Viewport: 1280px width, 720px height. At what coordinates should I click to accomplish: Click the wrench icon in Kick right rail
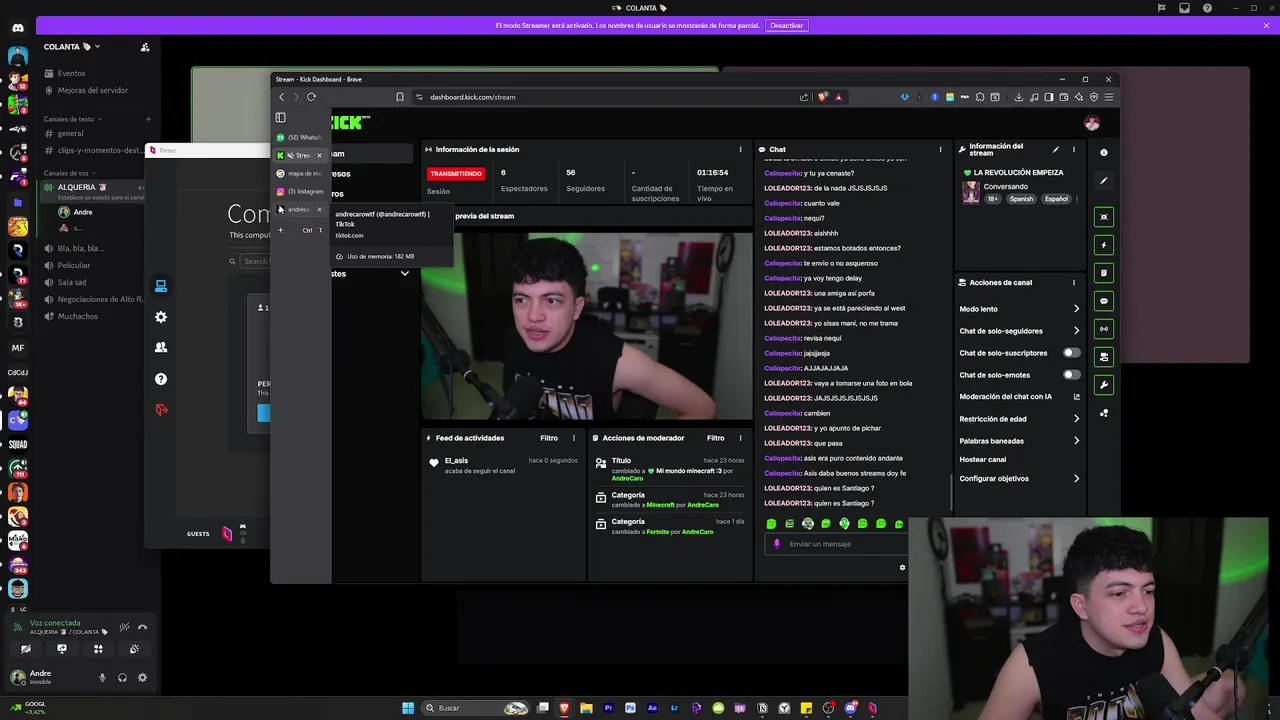[1104, 384]
